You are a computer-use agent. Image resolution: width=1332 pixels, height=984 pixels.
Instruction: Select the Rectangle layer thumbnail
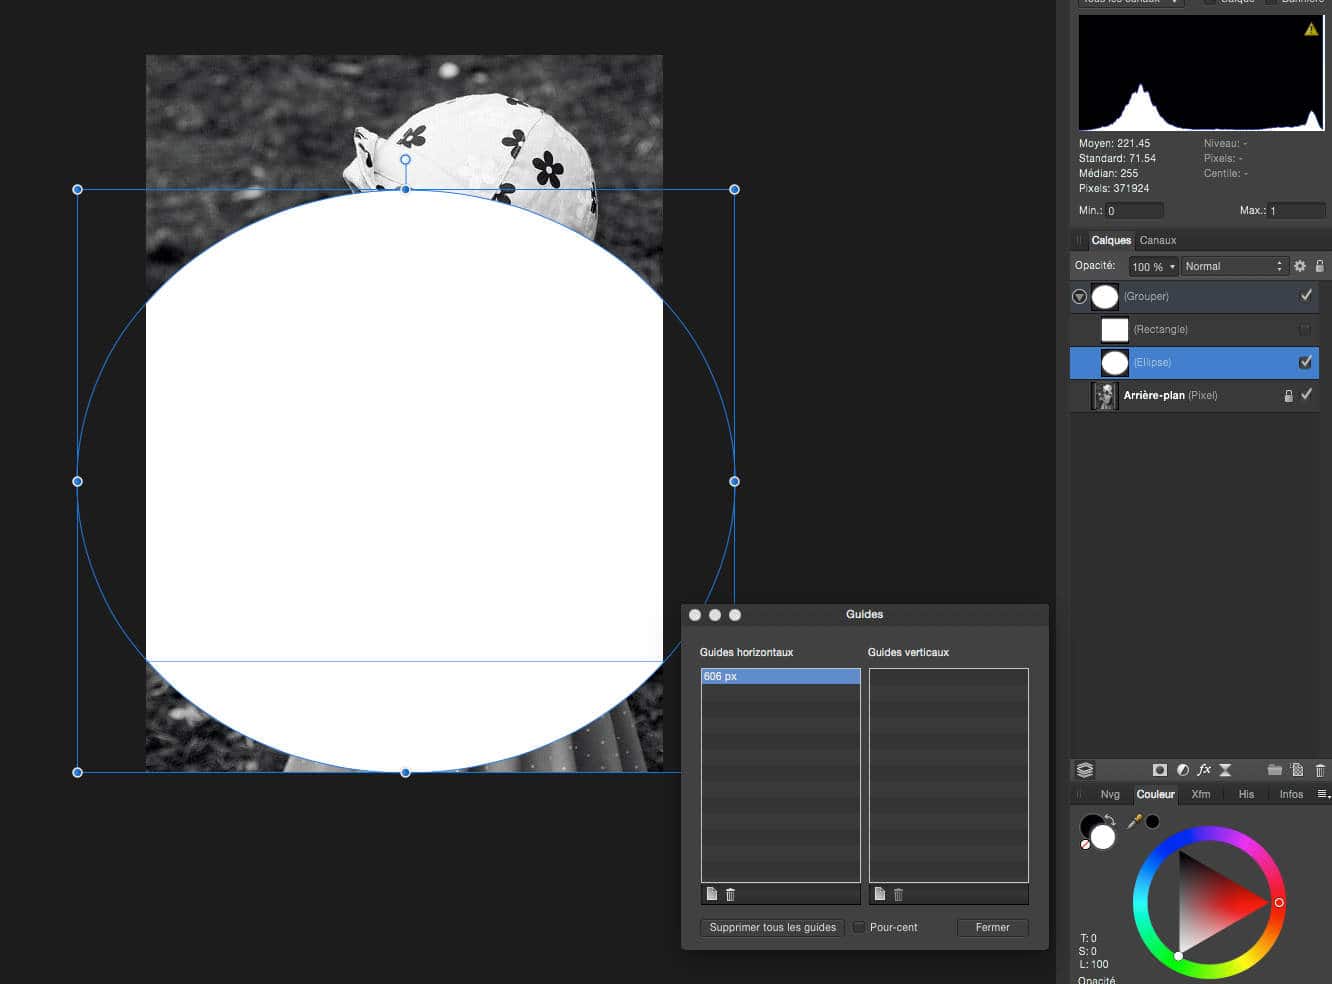pyautogui.click(x=1114, y=329)
